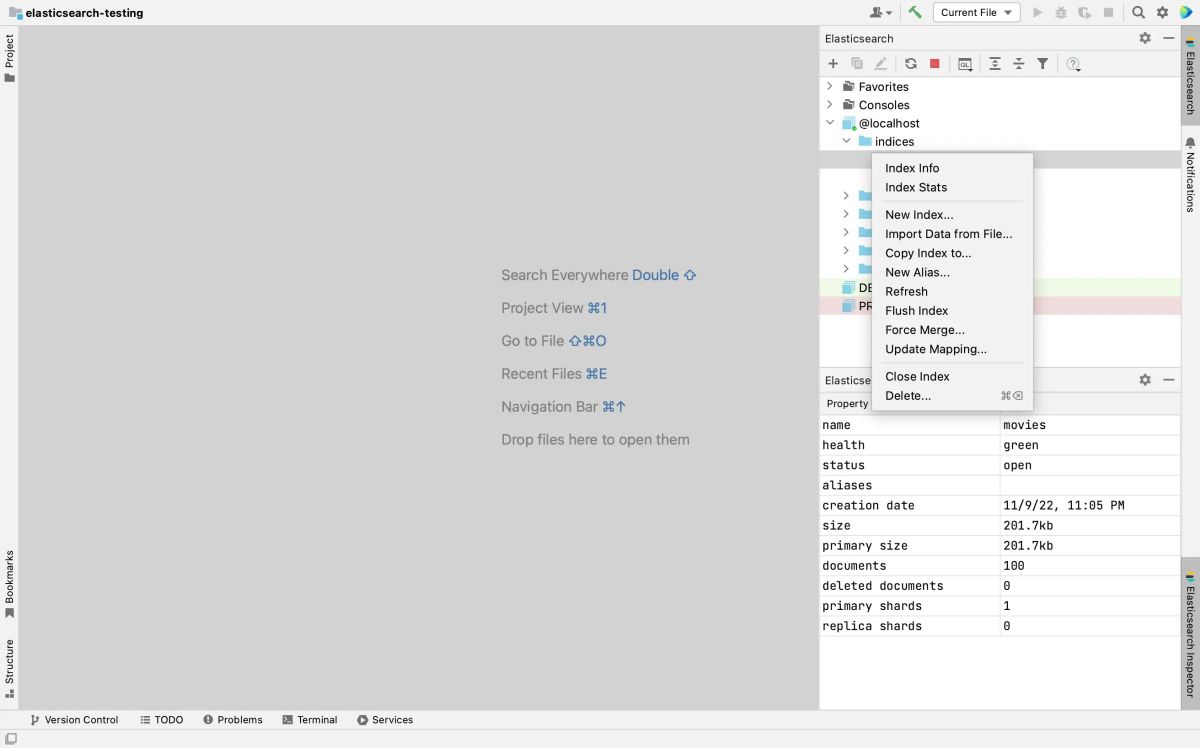The image size is (1200, 748).
Task: Click the colorful JetBrains toolbox icon
Action: [x=1186, y=12]
